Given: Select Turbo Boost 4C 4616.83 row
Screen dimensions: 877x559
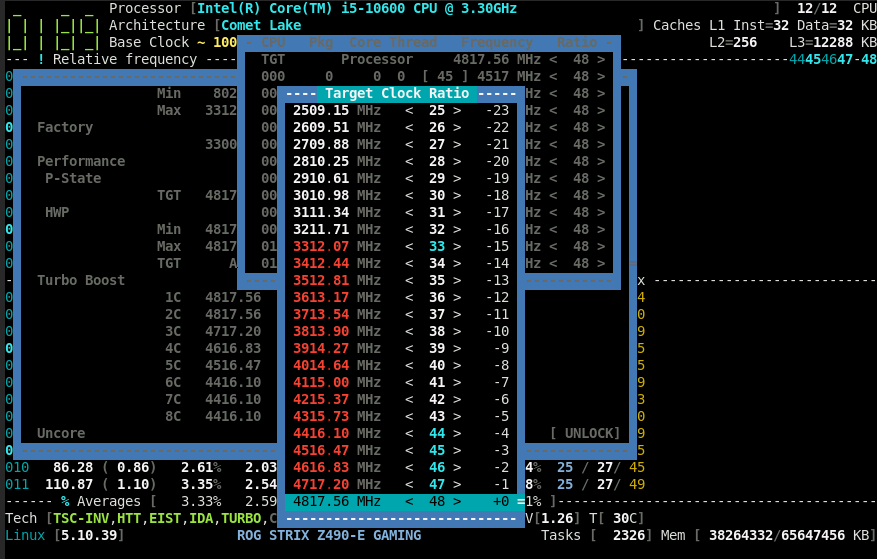Looking at the screenshot, I should pyautogui.click(x=213, y=348).
